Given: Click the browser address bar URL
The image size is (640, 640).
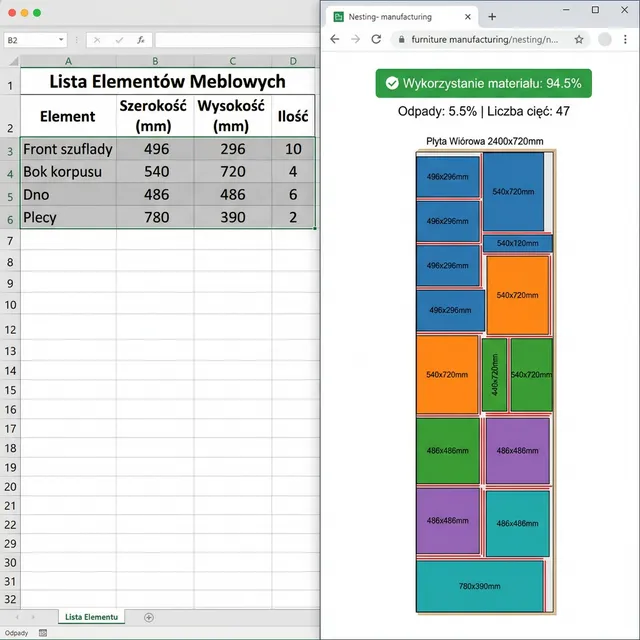Looking at the screenshot, I should tap(484, 40).
